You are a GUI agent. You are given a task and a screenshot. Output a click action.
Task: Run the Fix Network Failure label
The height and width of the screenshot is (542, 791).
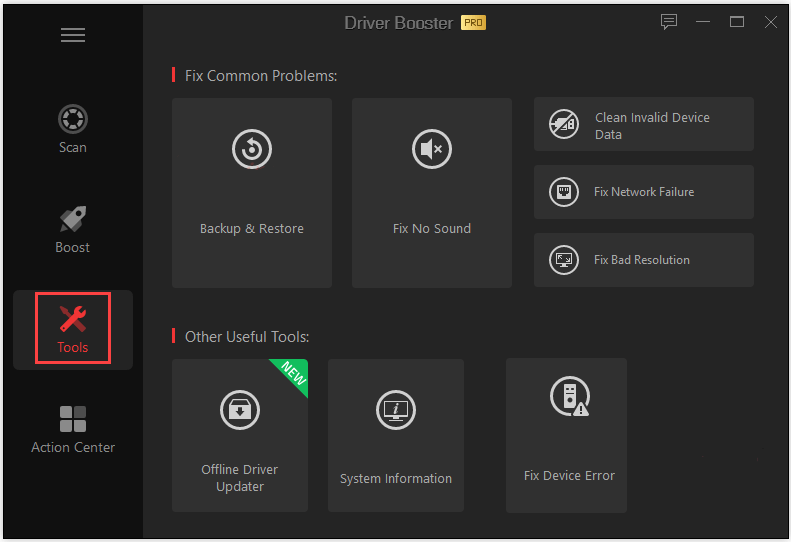[x=644, y=192]
